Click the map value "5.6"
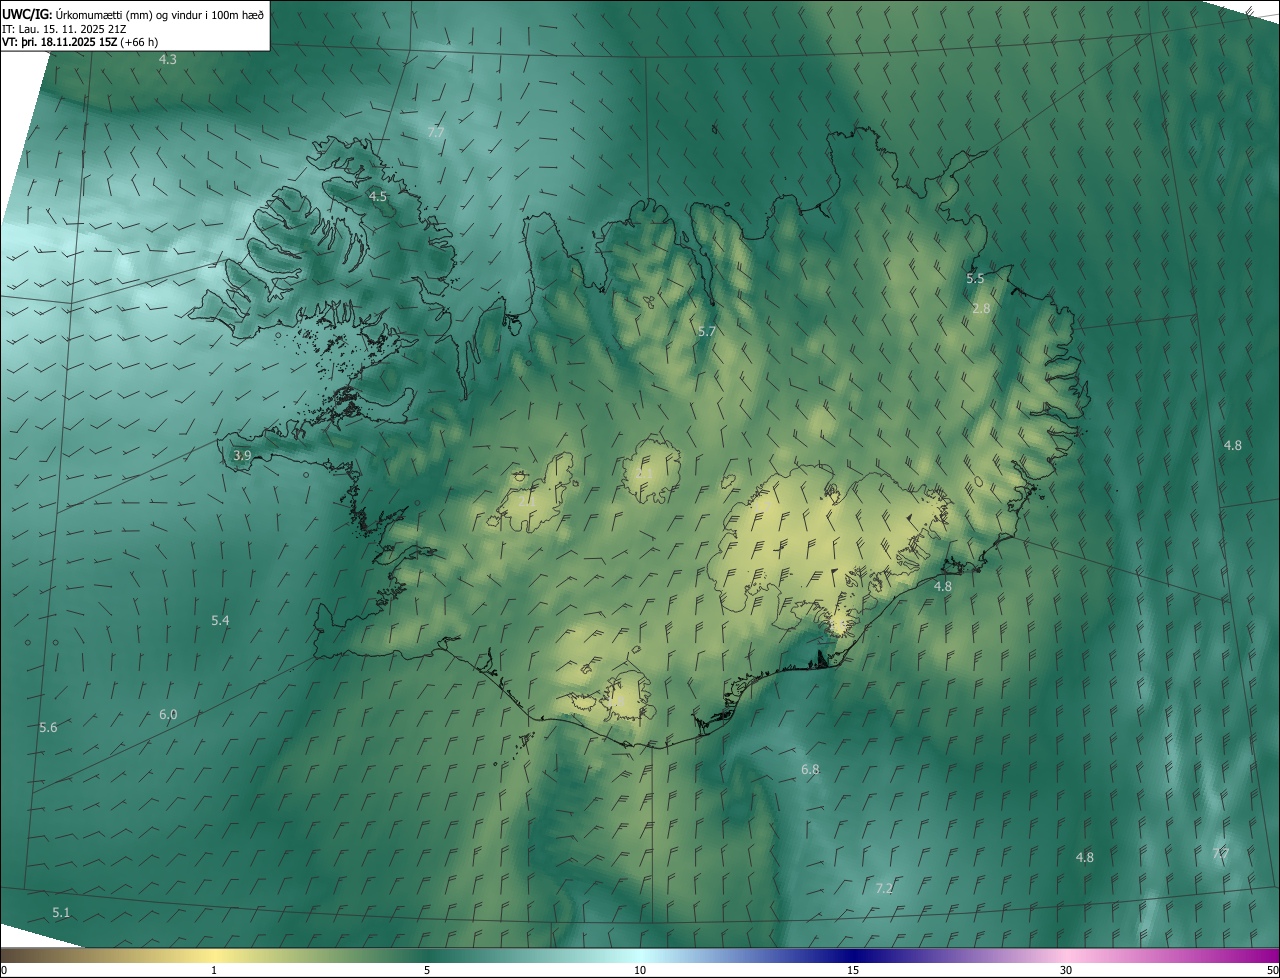1280x978 pixels. (48, 728)
